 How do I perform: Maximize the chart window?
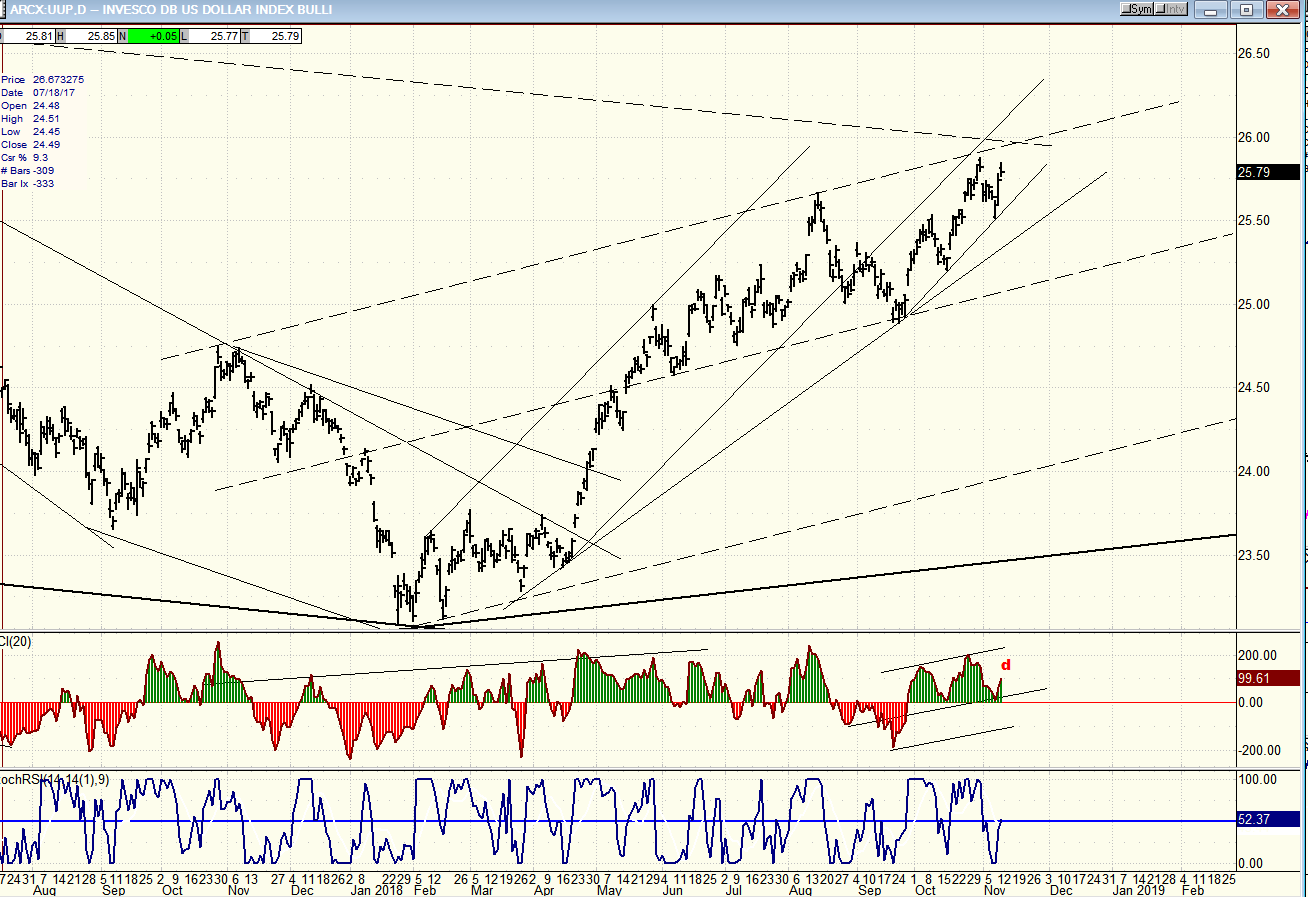pos(1247,9)
